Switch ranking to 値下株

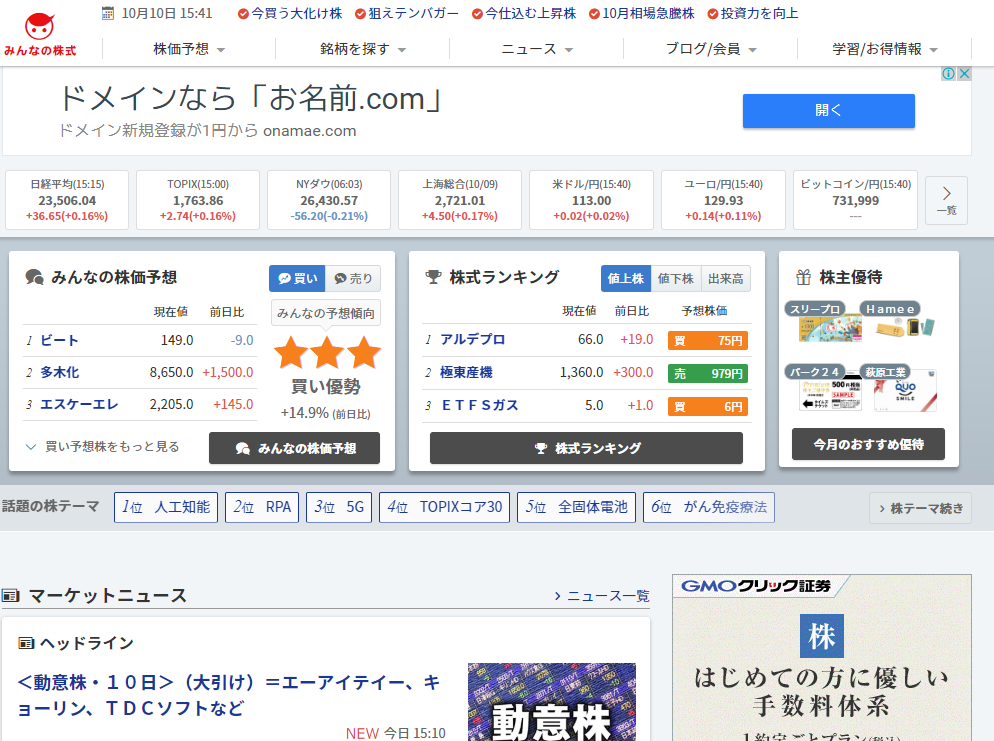point(676,279)
